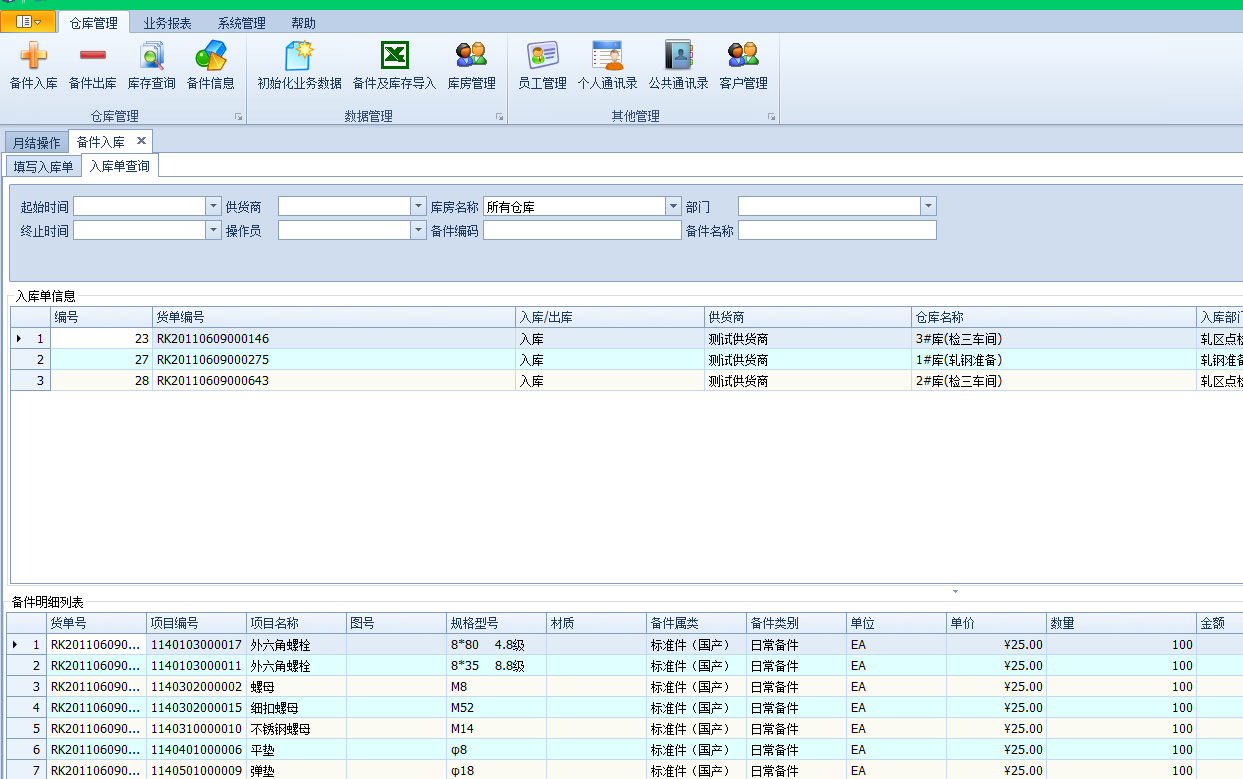Image resolution: width=1243 pixels, height=779 pixels.
Task: Click 初始化业务数据 icon
Action: (299, 56)
